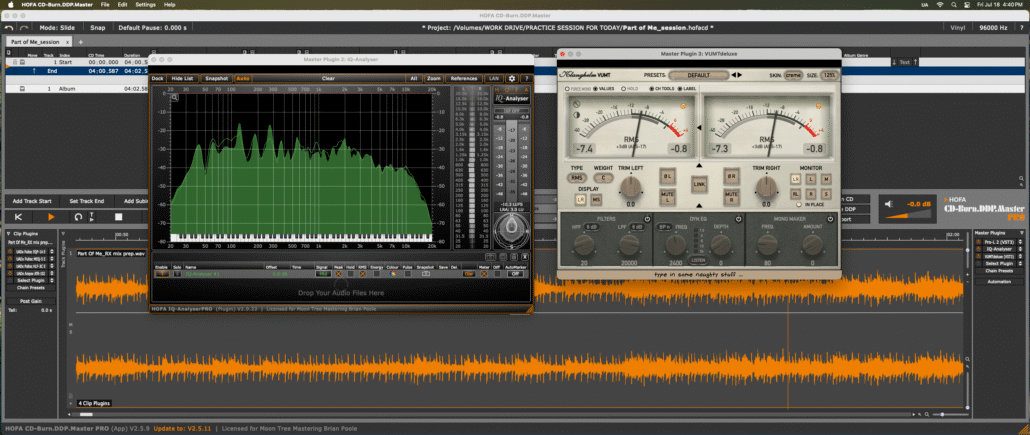Collapse the Clip Plugins panel triangle
Screen dimensions: 1030x435
(9, 233)
